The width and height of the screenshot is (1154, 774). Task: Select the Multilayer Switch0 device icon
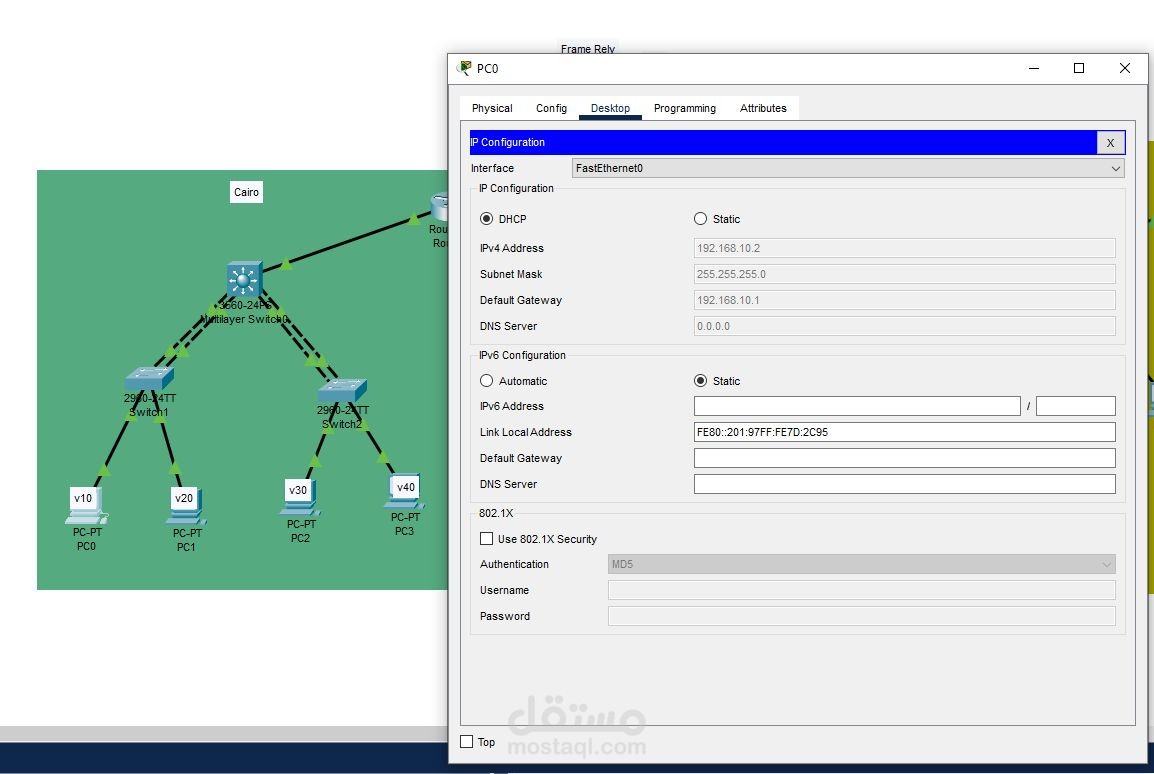coord(244,279)
